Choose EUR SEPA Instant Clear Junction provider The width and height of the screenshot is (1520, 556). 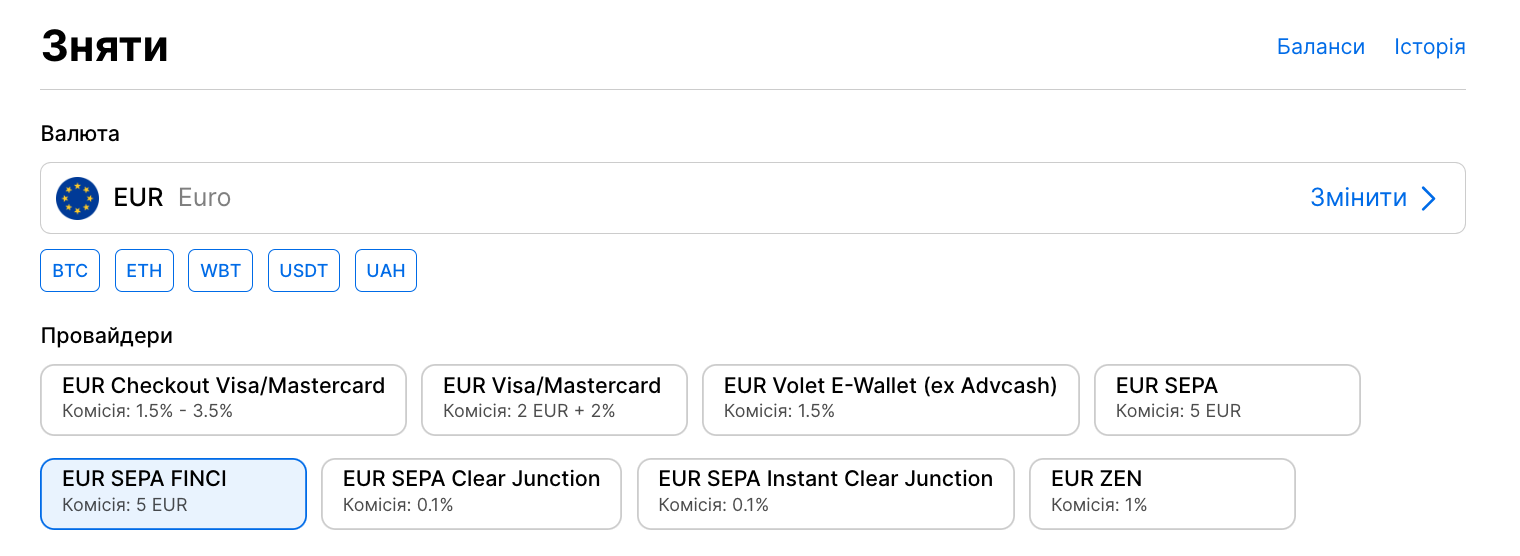(x=826, y=494)
